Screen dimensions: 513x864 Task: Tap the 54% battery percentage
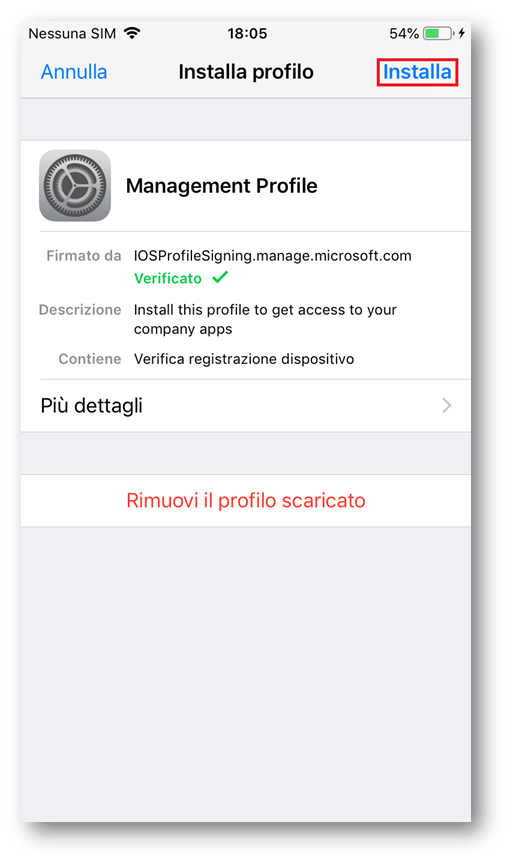pos(404,34)
